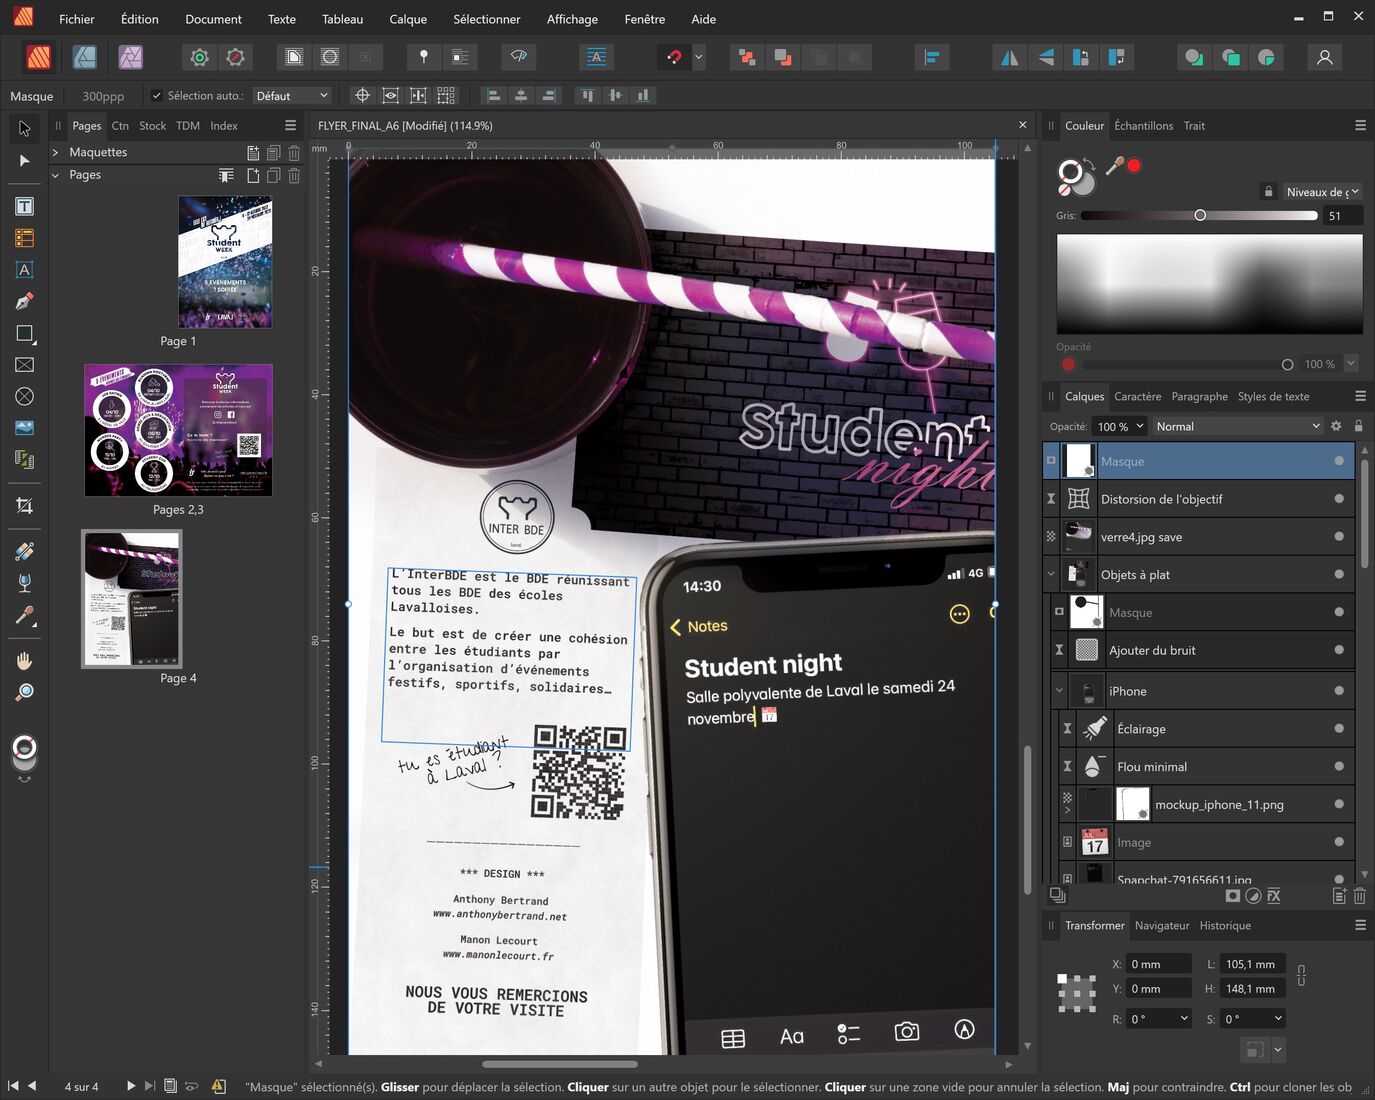
Task: Toggle visibility of the Éclairage layer
Action: pyautogui.click(x=1338, y=729)
